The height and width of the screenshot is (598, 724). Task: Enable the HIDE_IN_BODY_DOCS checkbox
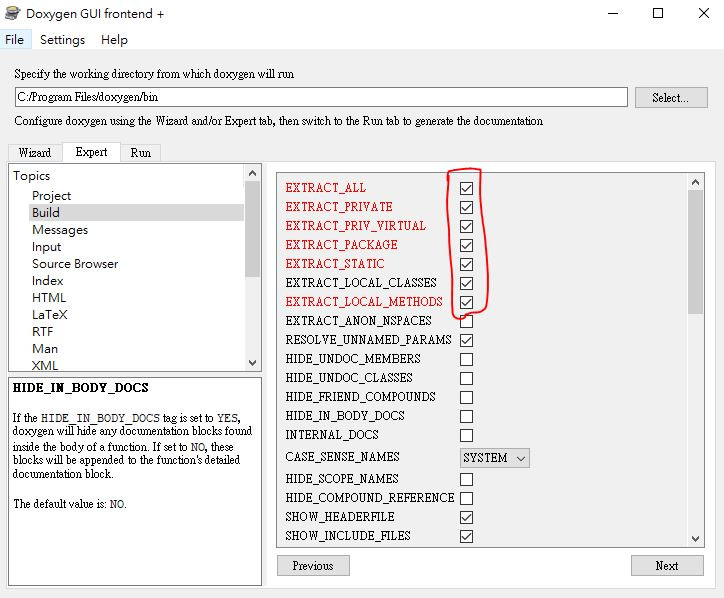[466, 417]
